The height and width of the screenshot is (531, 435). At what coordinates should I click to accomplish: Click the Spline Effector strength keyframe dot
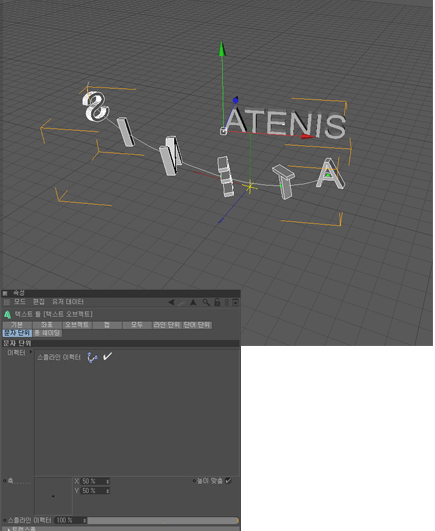(4, 520)
